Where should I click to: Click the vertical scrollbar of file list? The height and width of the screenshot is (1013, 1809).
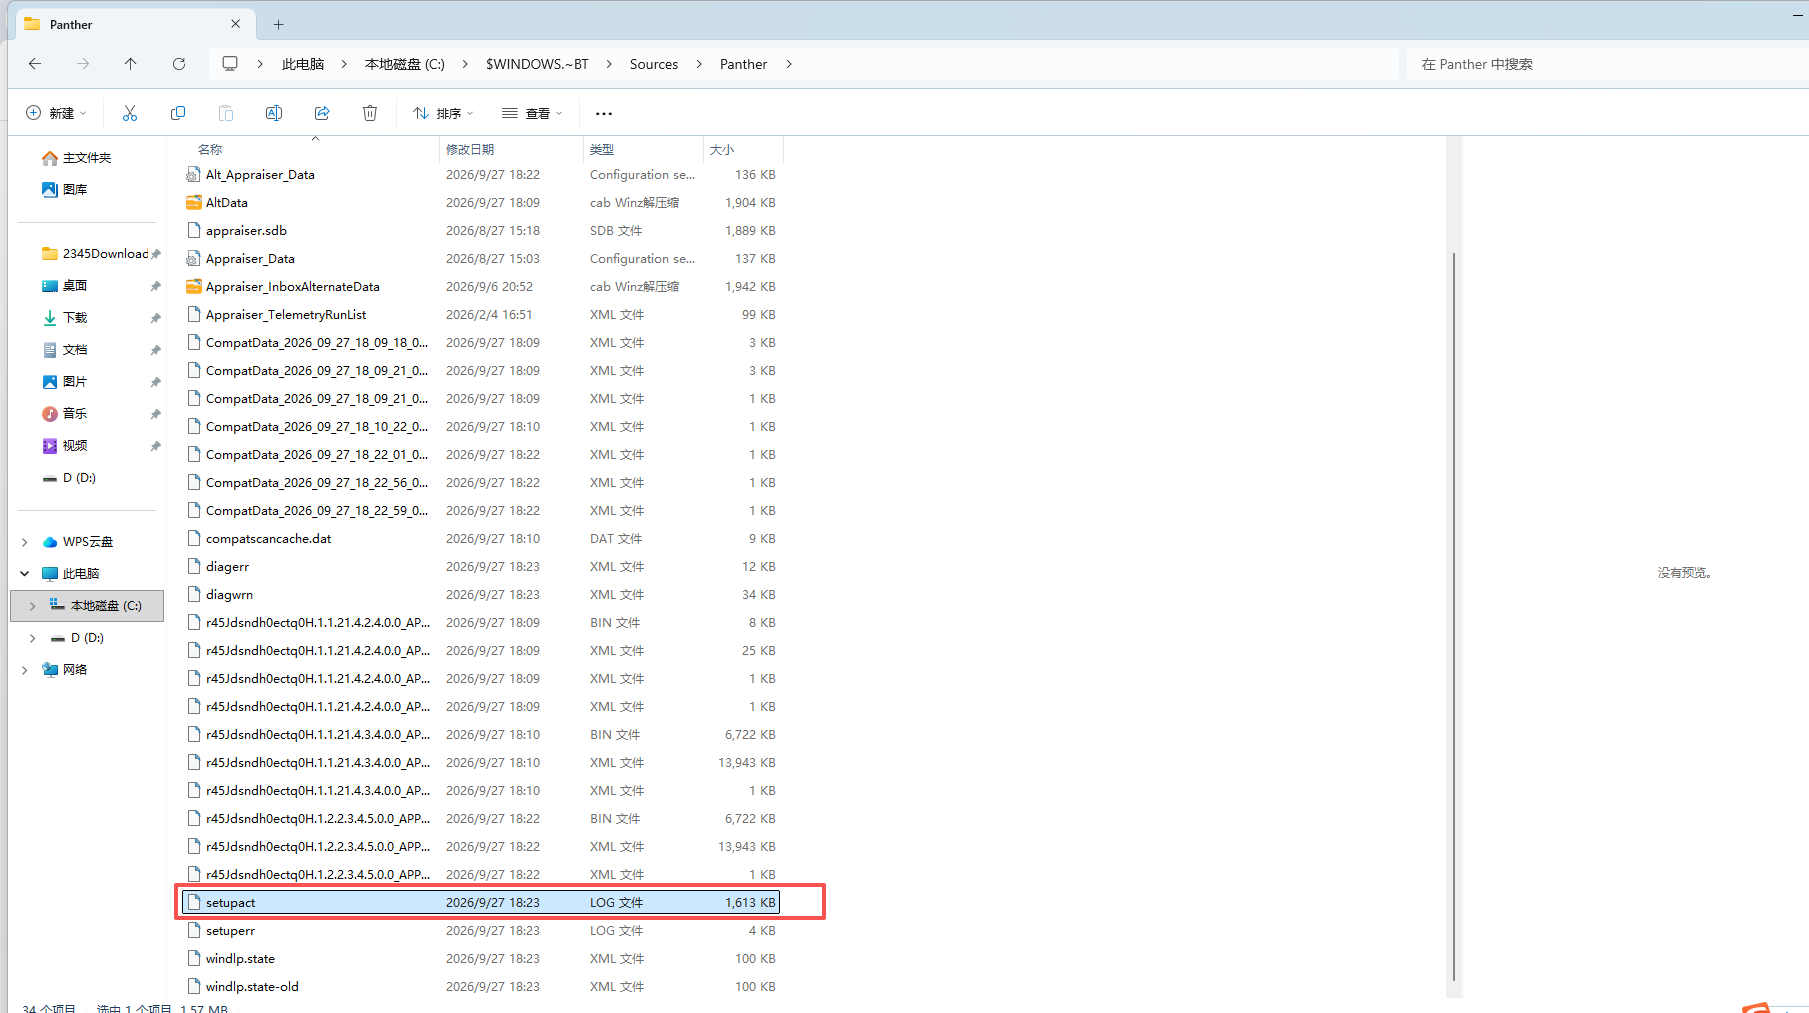pos(1454,615)
